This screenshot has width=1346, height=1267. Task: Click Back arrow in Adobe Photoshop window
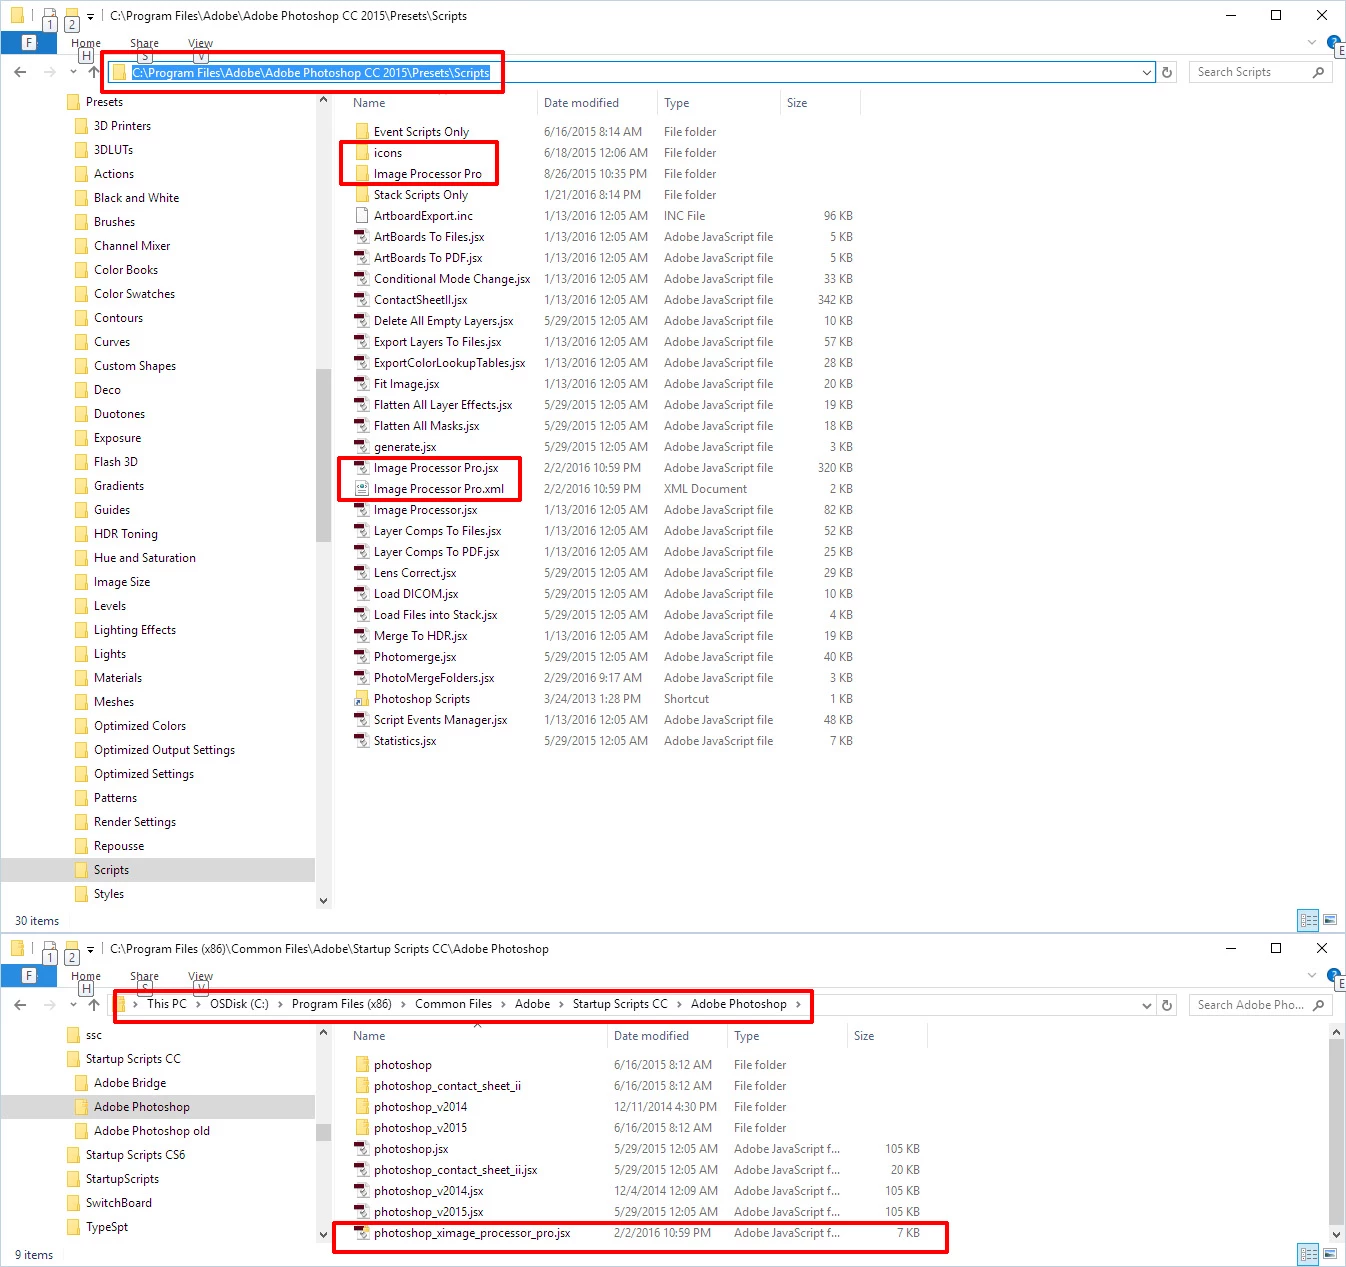[x=20, y=1005]
